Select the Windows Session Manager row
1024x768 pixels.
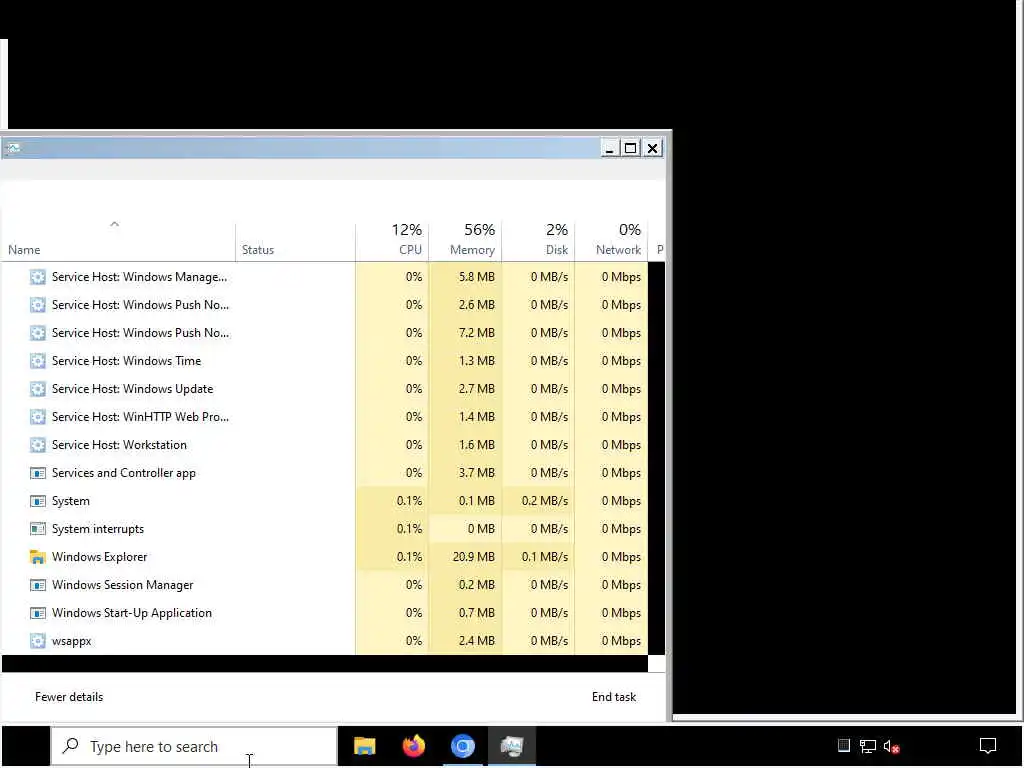pos(325,585)
